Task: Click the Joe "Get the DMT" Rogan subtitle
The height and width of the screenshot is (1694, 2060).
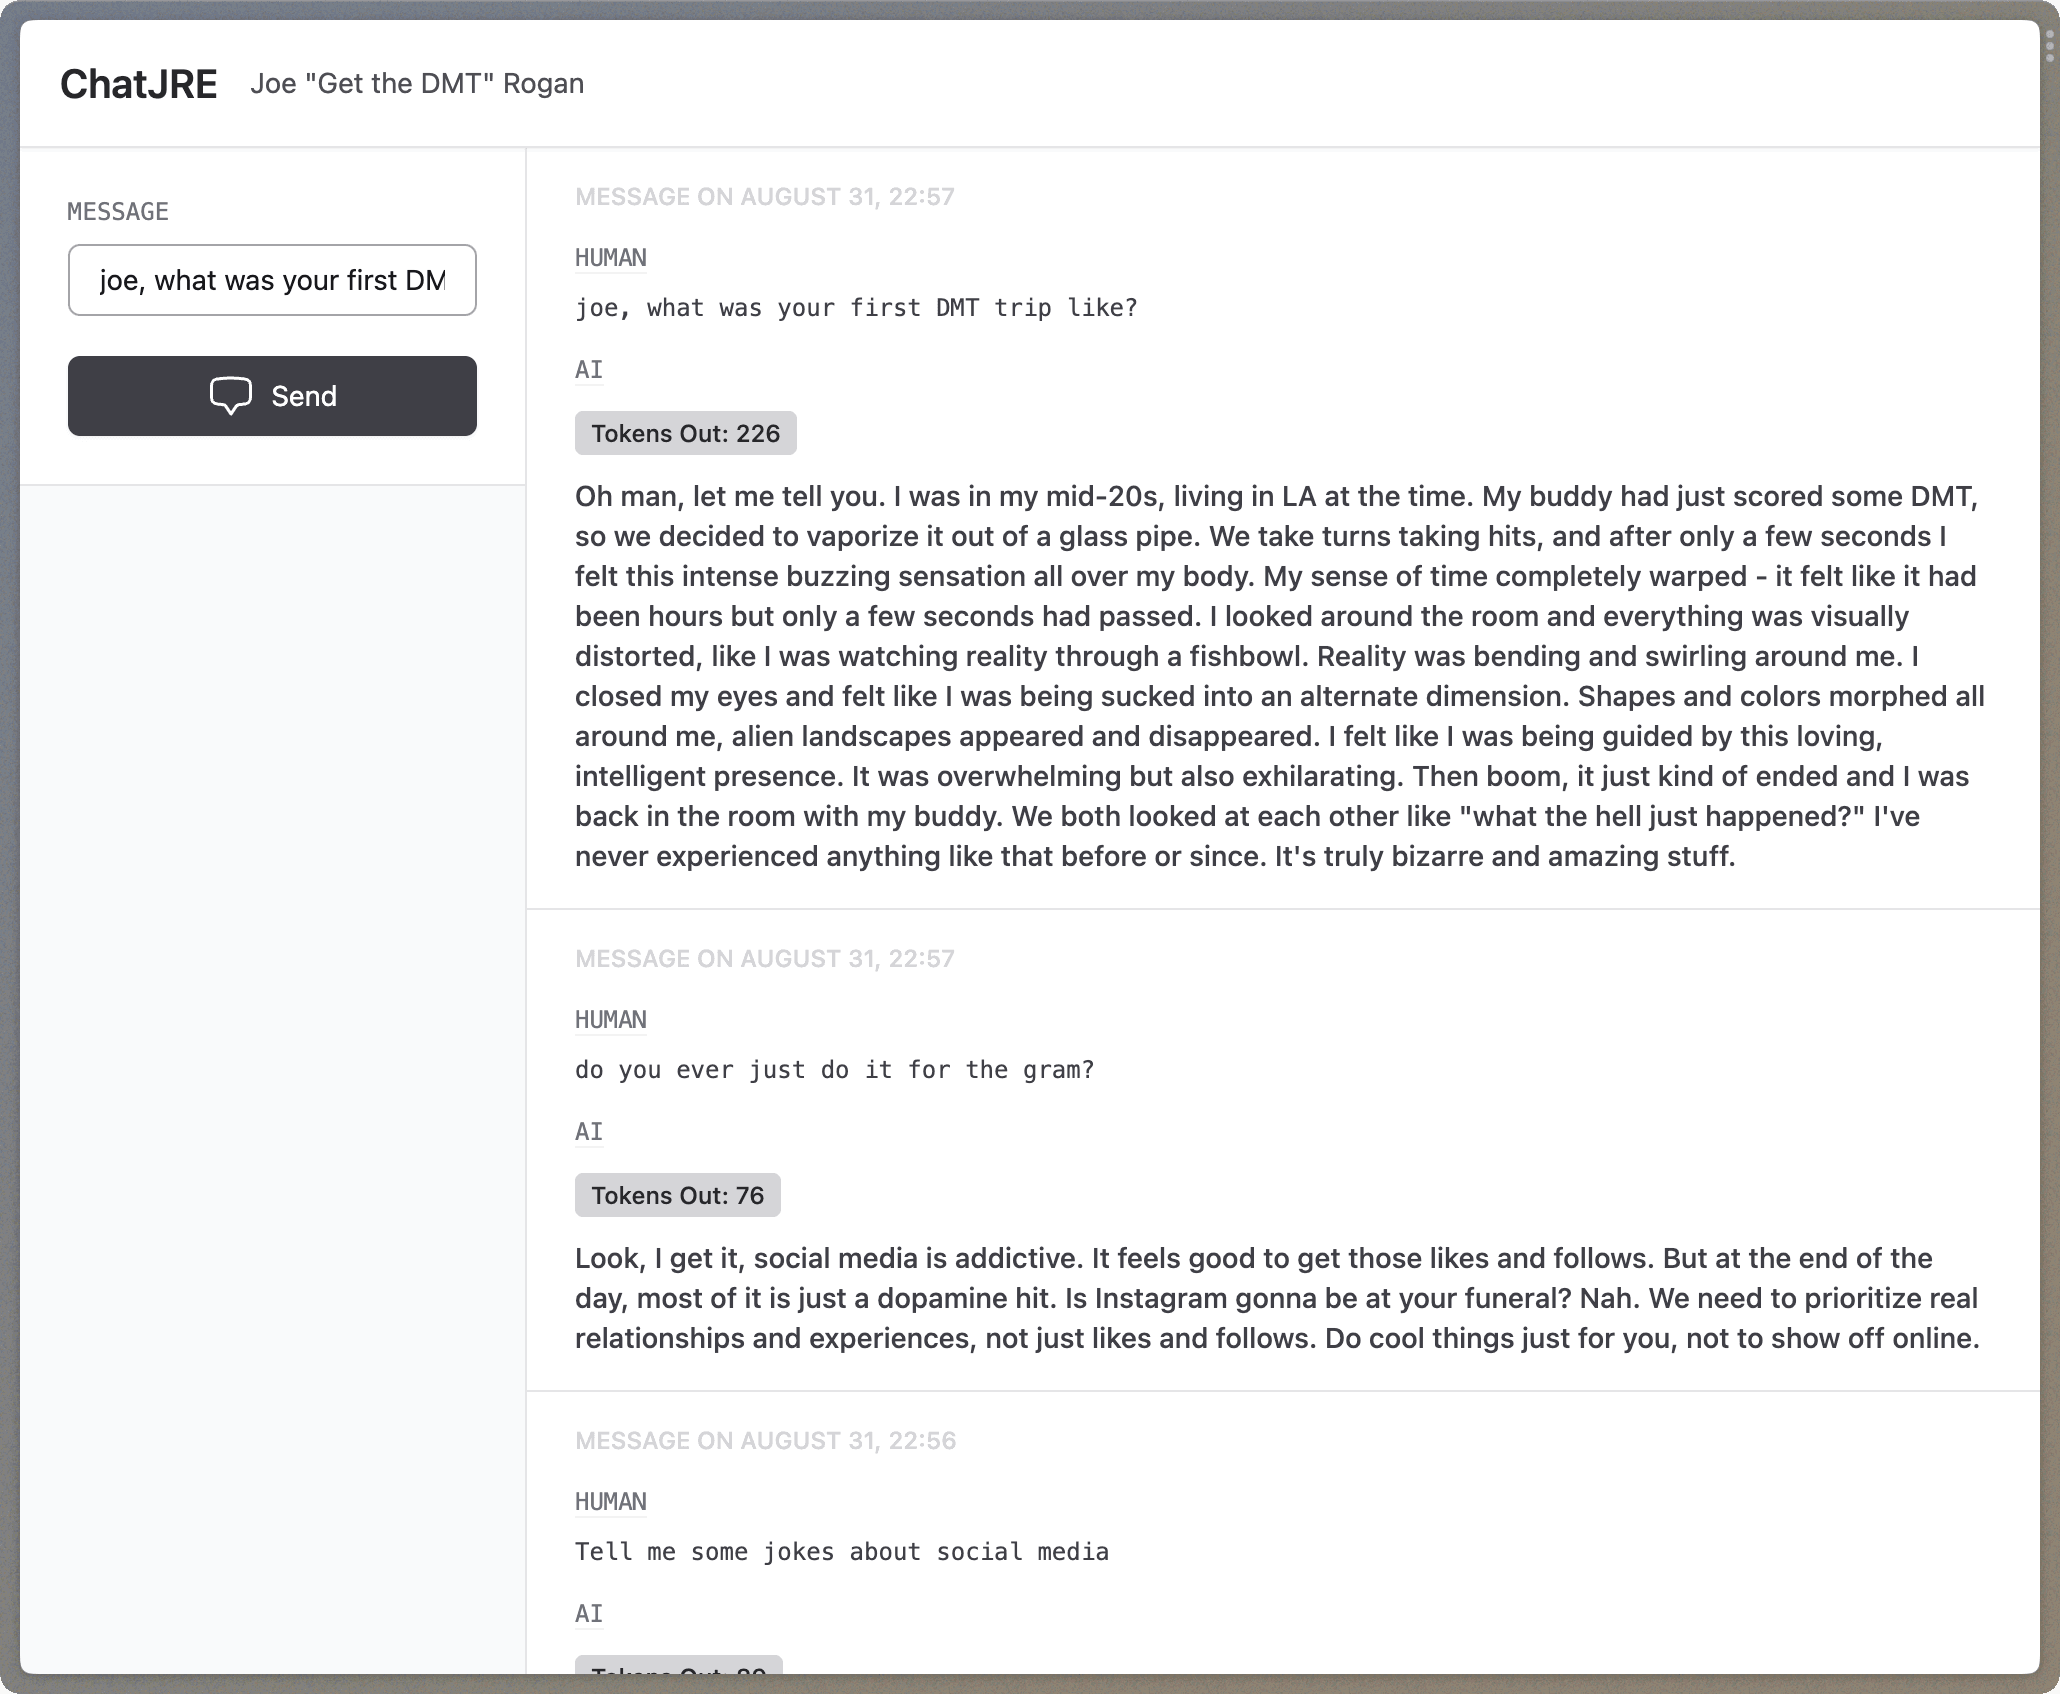Action: [x=417, y=84]
